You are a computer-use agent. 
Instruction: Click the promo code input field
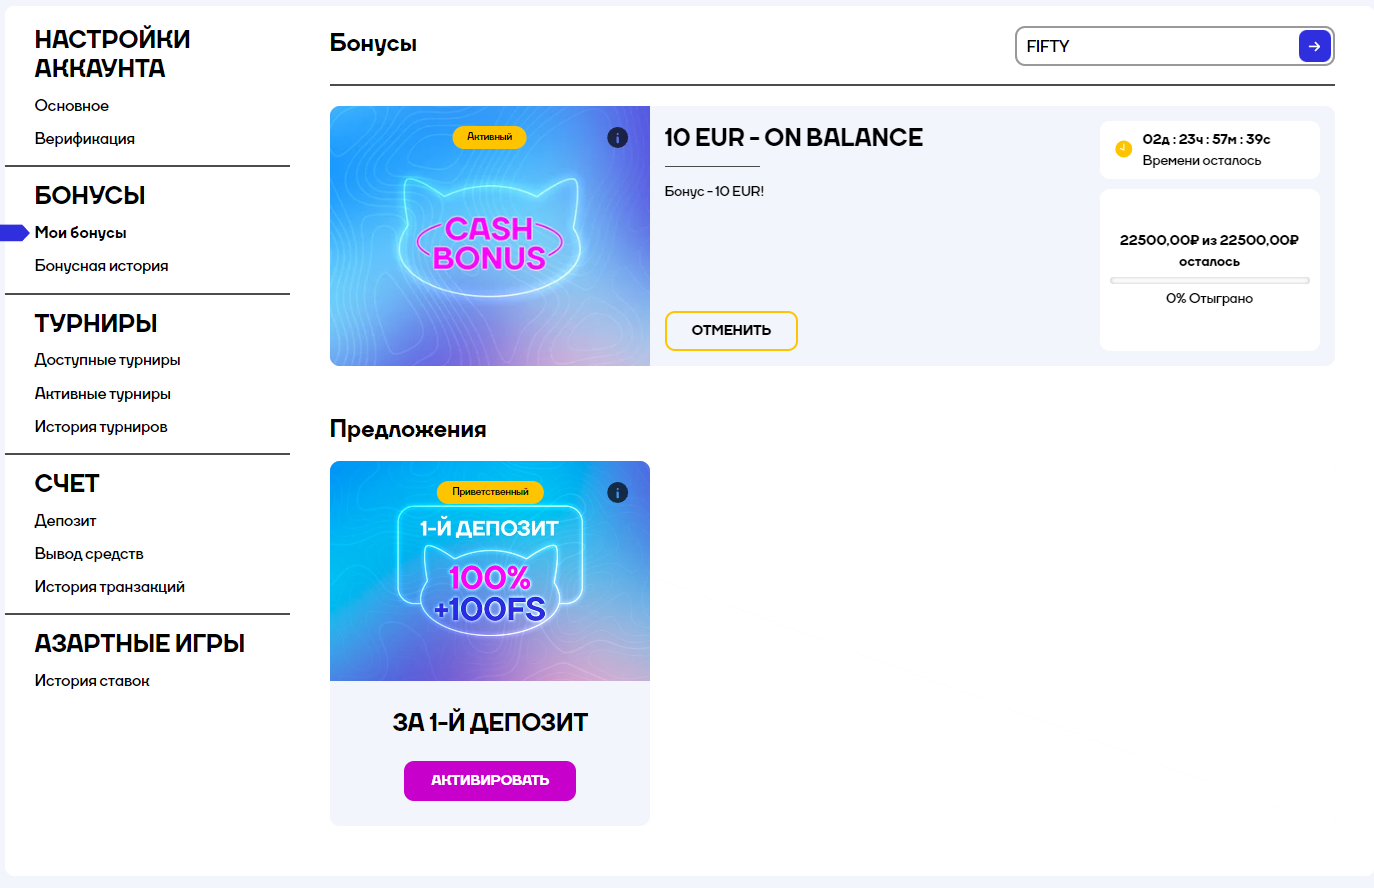tap(1158, 46)
